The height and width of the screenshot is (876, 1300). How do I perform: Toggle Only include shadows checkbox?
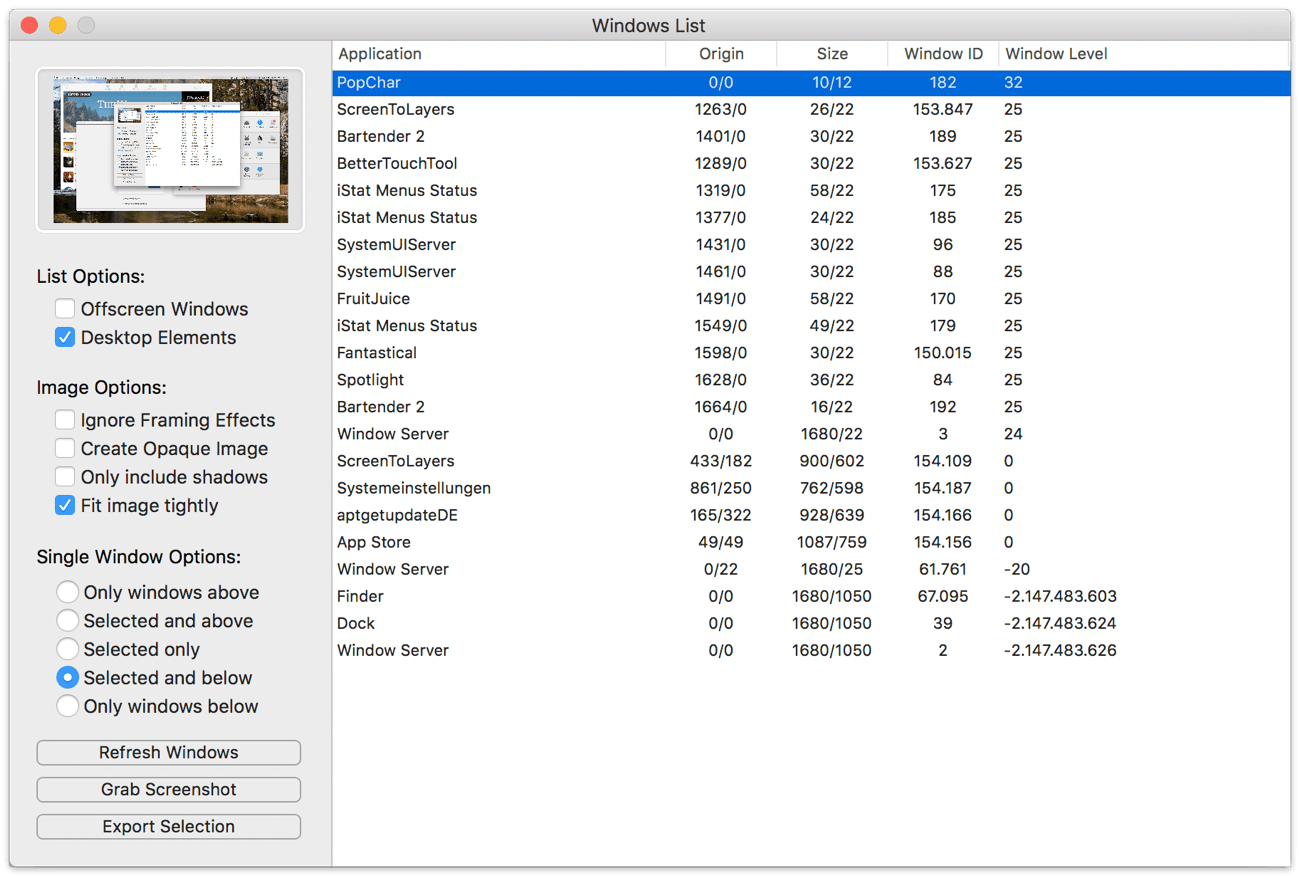pyautogui.click(x=65, y=477)
